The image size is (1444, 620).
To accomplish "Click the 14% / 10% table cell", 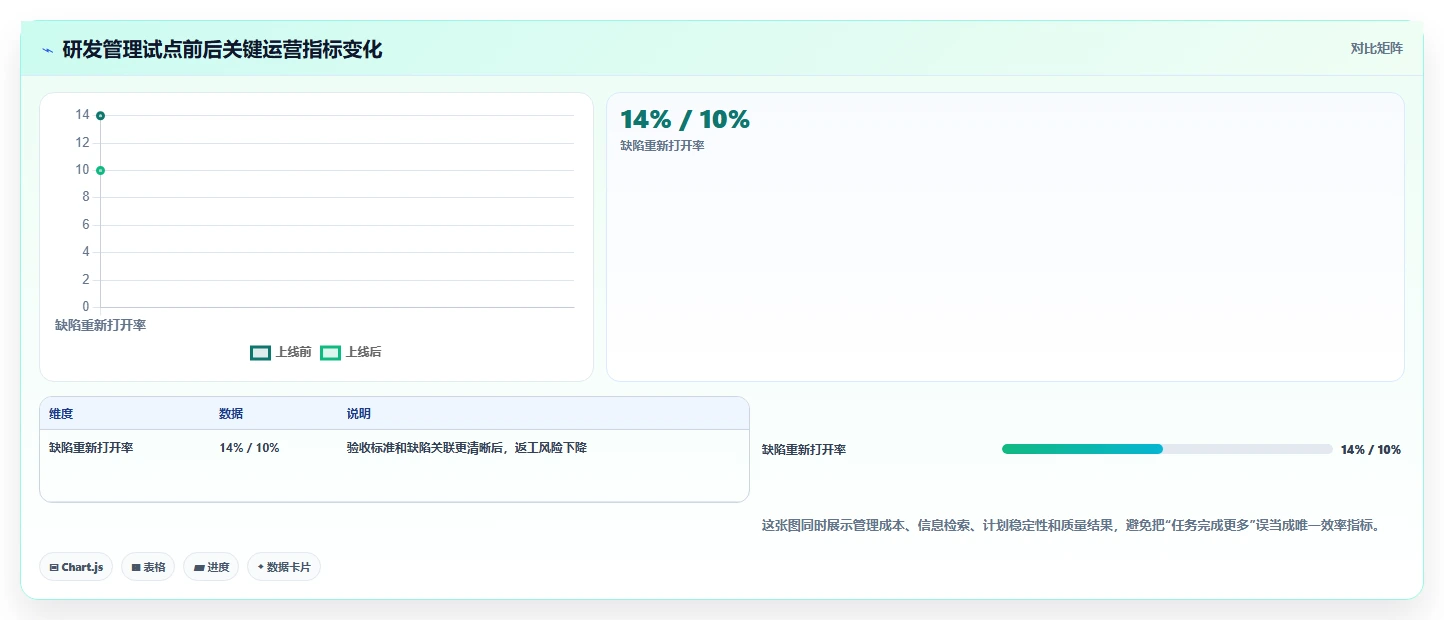I will coord(249,448).
